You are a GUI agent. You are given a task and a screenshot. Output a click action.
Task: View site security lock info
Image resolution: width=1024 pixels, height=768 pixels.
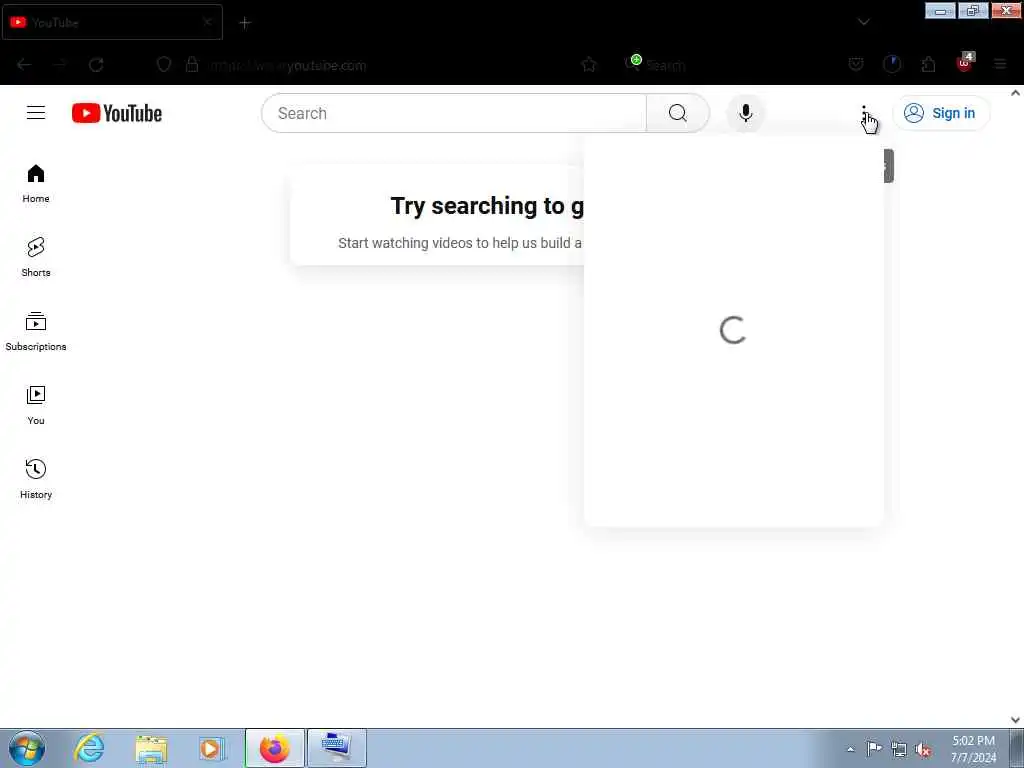click(x=192, y=65)
